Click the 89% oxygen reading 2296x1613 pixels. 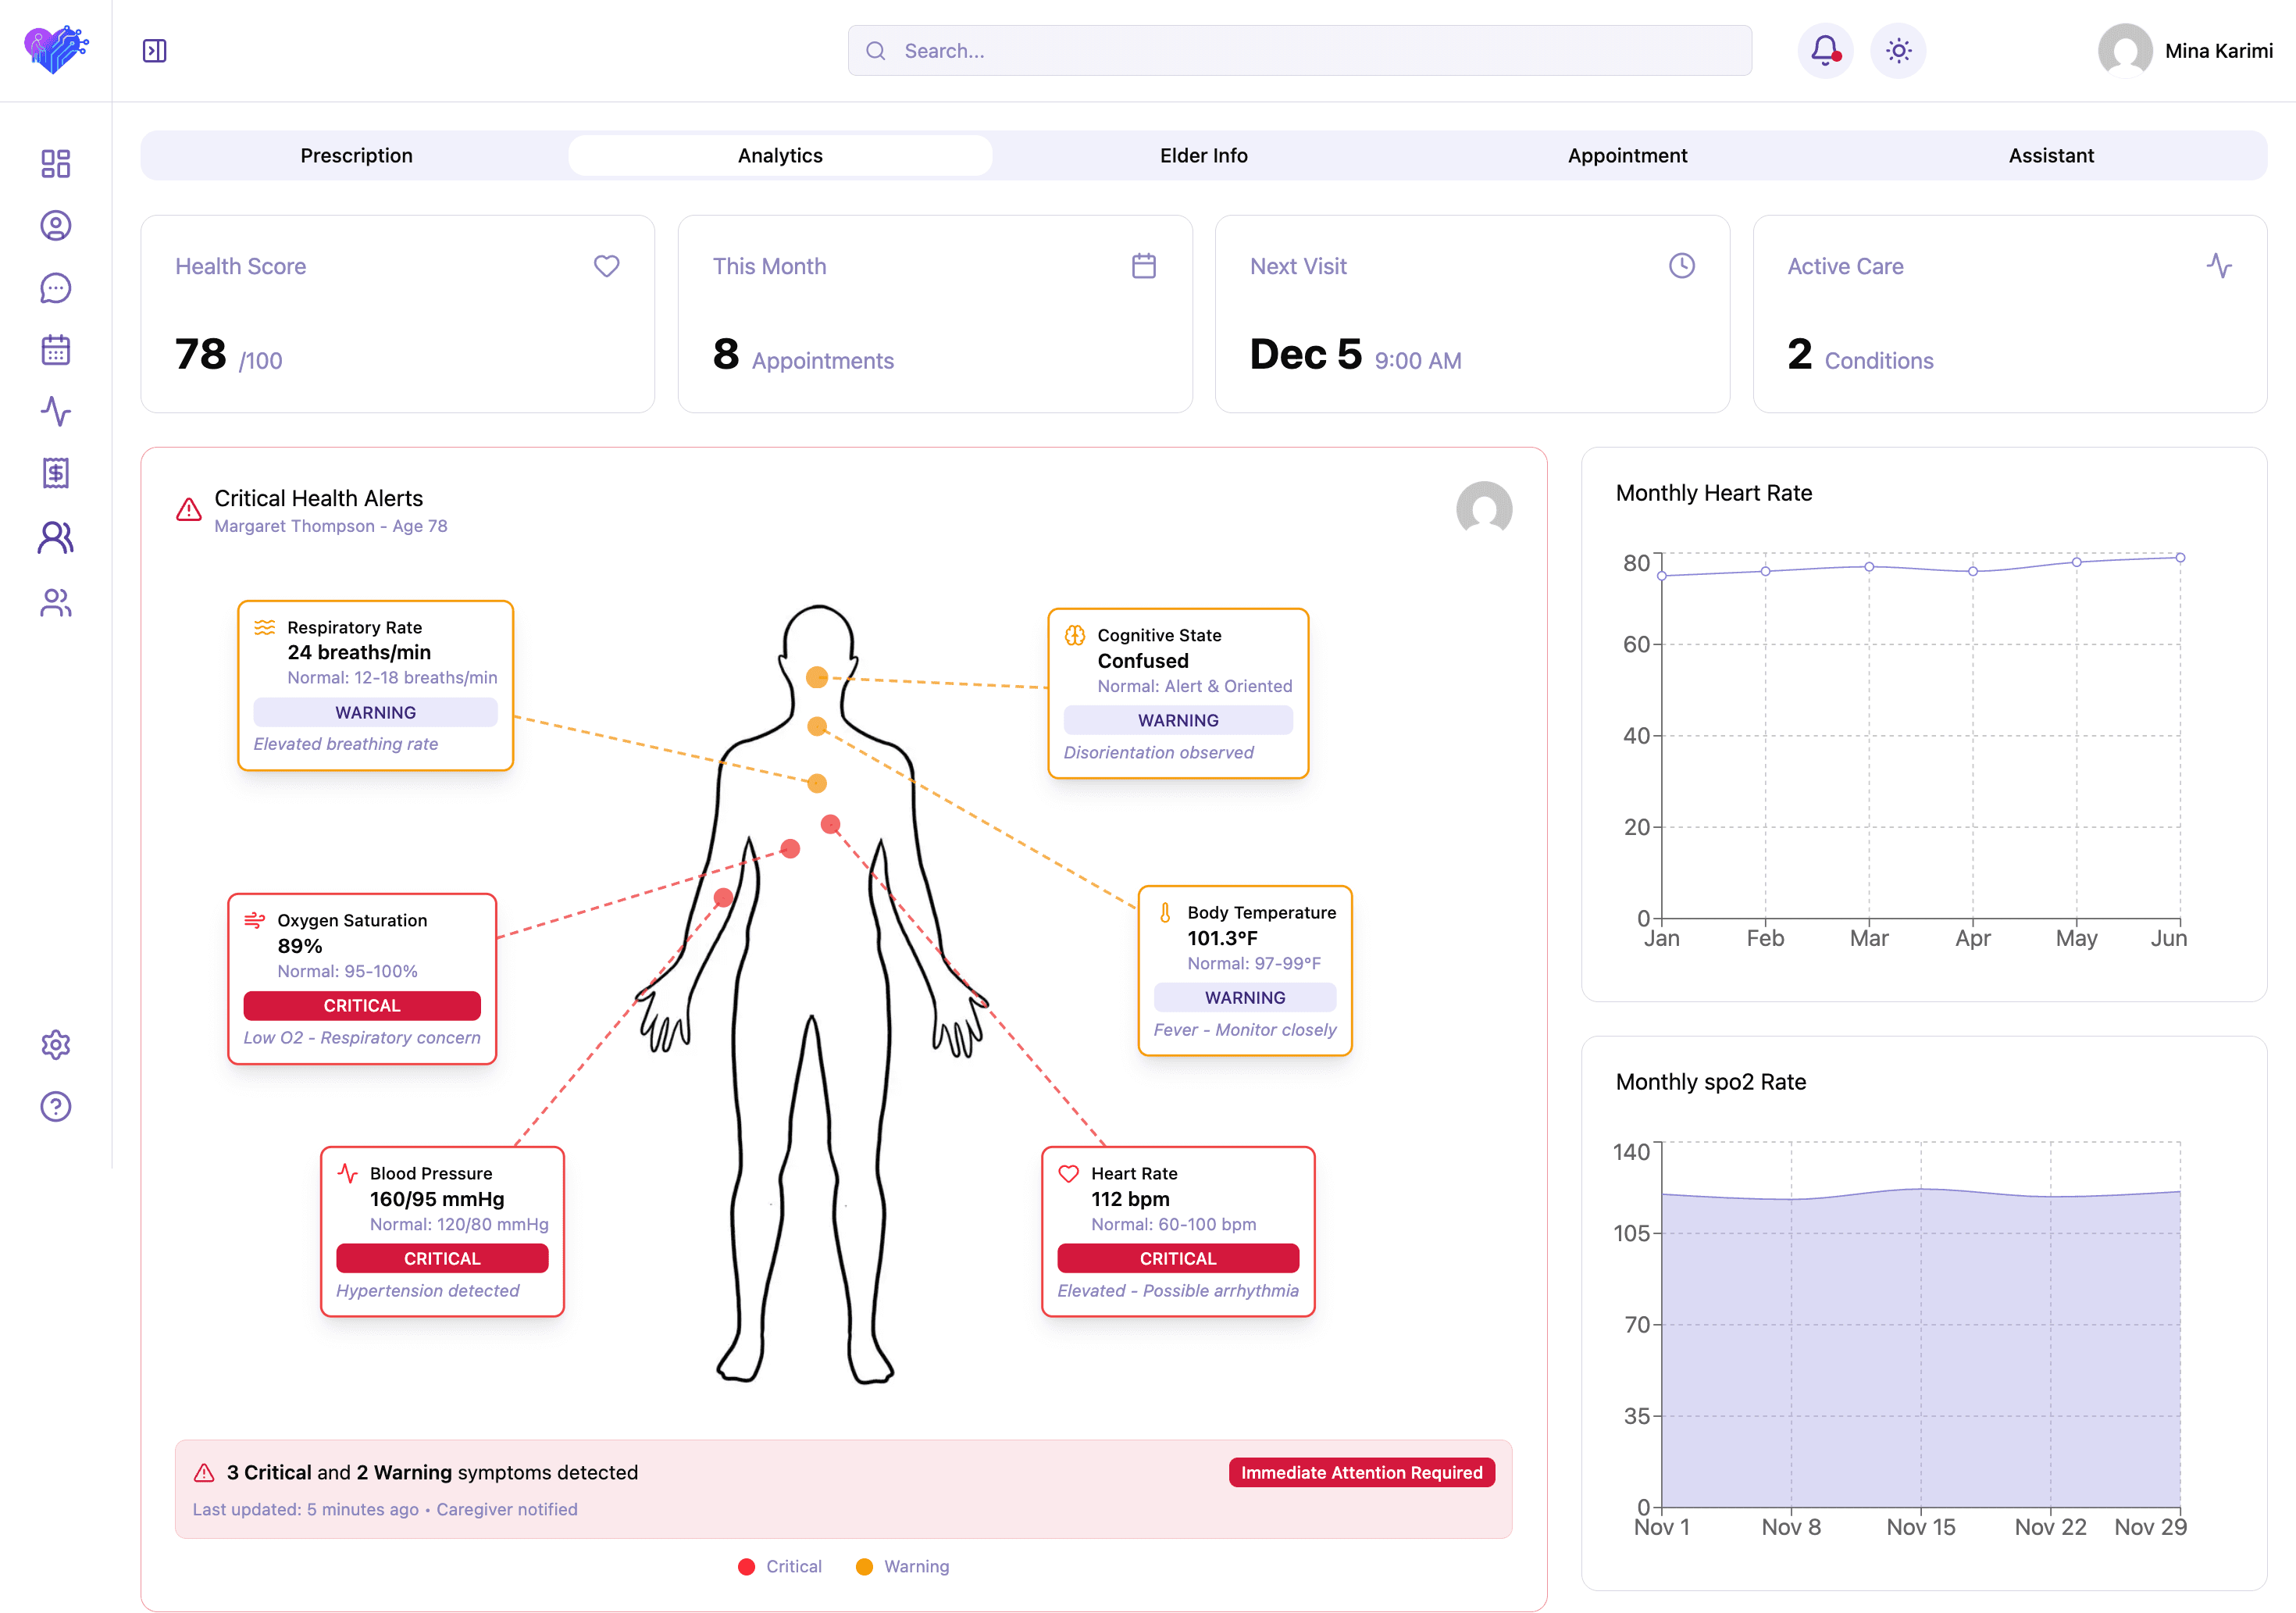click(x=300, y=947)
